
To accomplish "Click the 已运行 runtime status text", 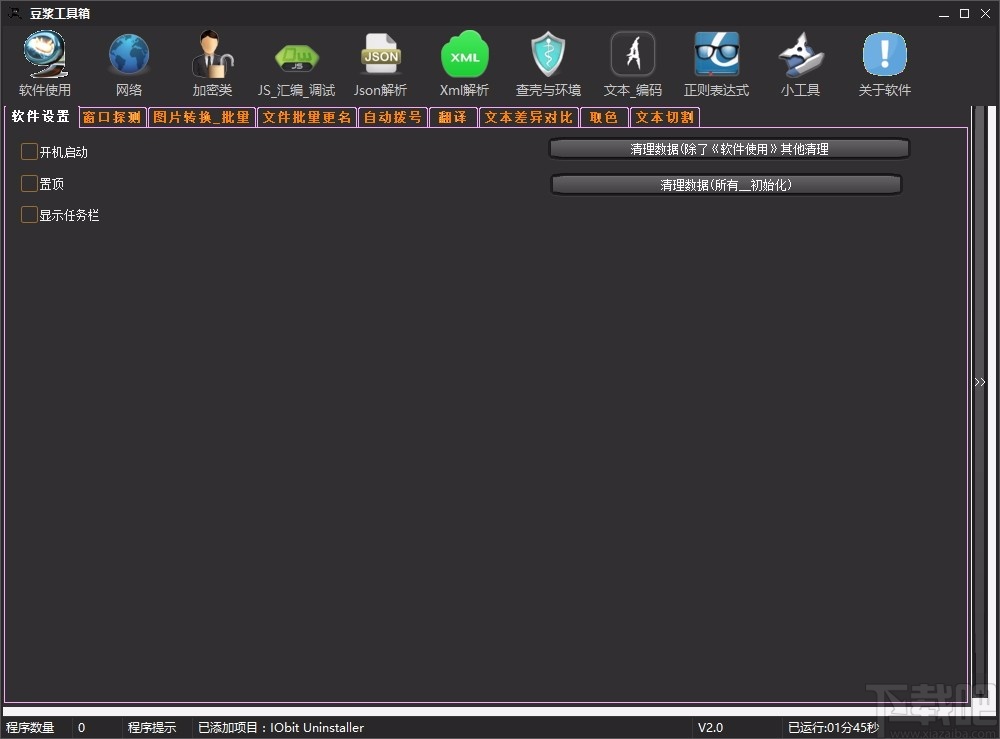I will tap(833, 728).
